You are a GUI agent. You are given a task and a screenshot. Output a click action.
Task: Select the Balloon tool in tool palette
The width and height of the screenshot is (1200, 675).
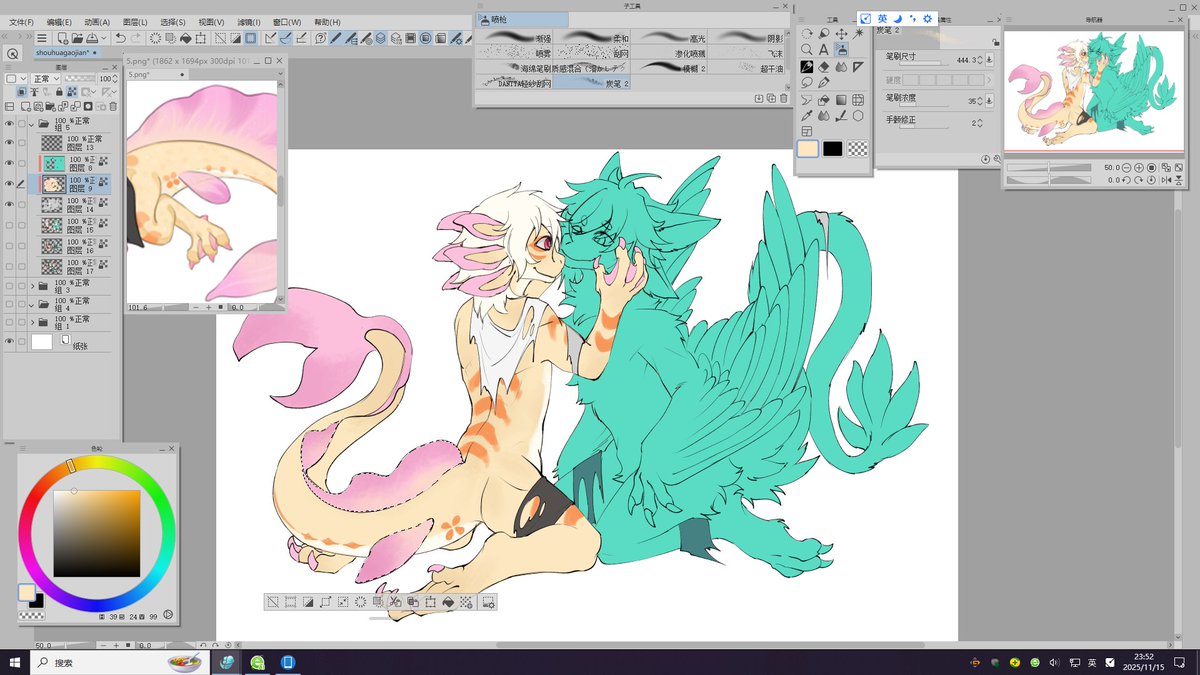point(806,82)
